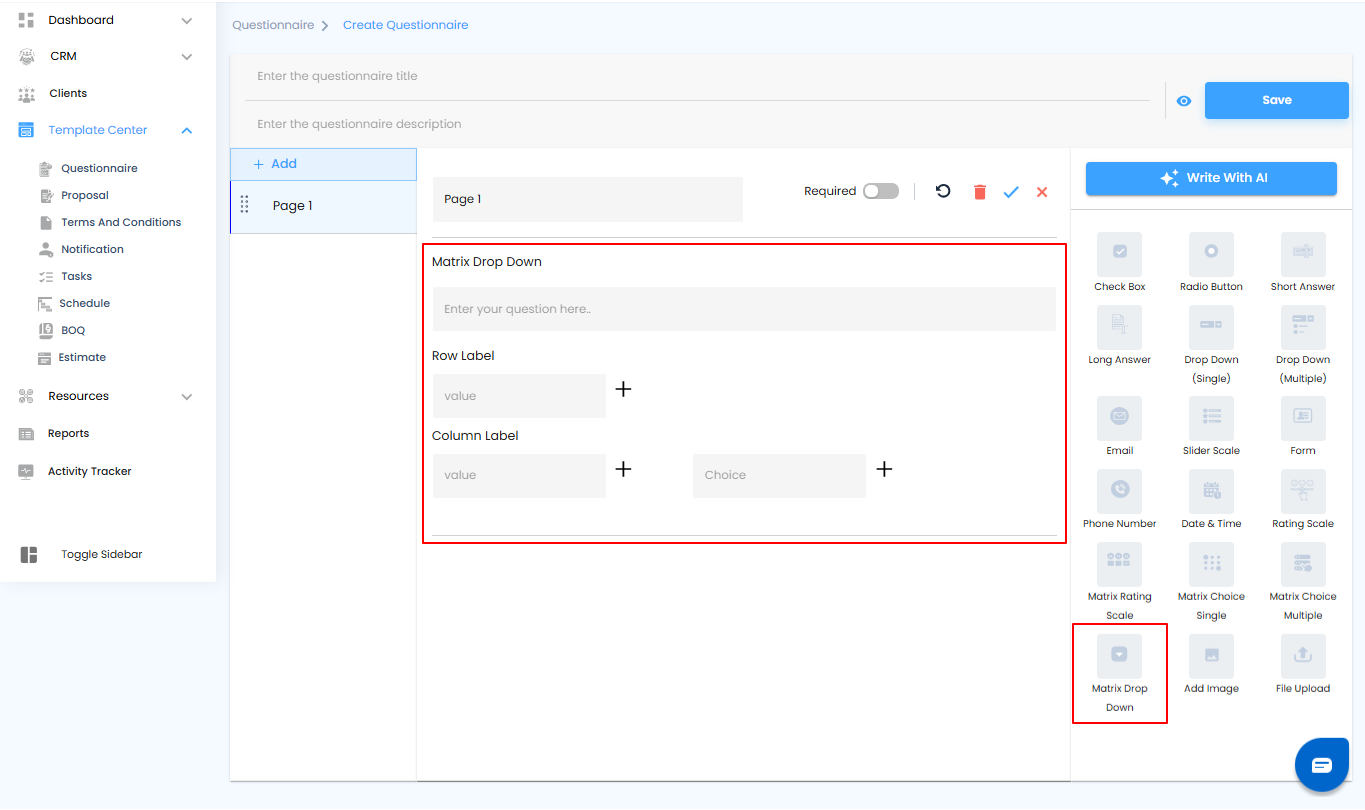The width and height of the screenshot is (1365, 810).
Task: Click the questionnaire title field
Action: pos(697,76)
